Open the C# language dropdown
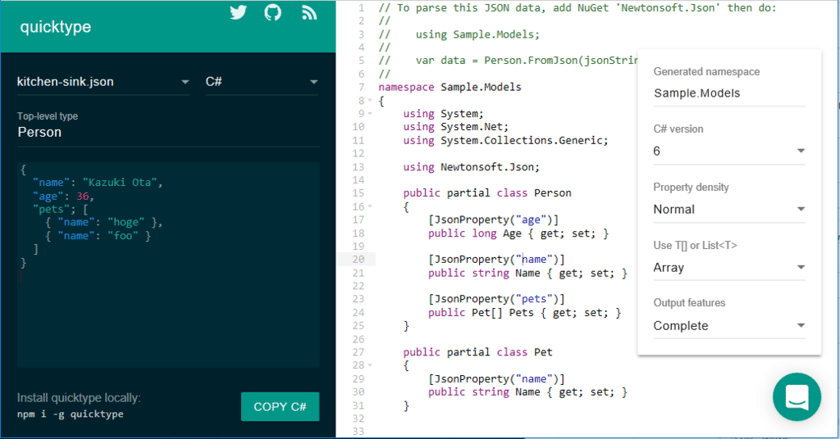 click(x=262, y=81)
